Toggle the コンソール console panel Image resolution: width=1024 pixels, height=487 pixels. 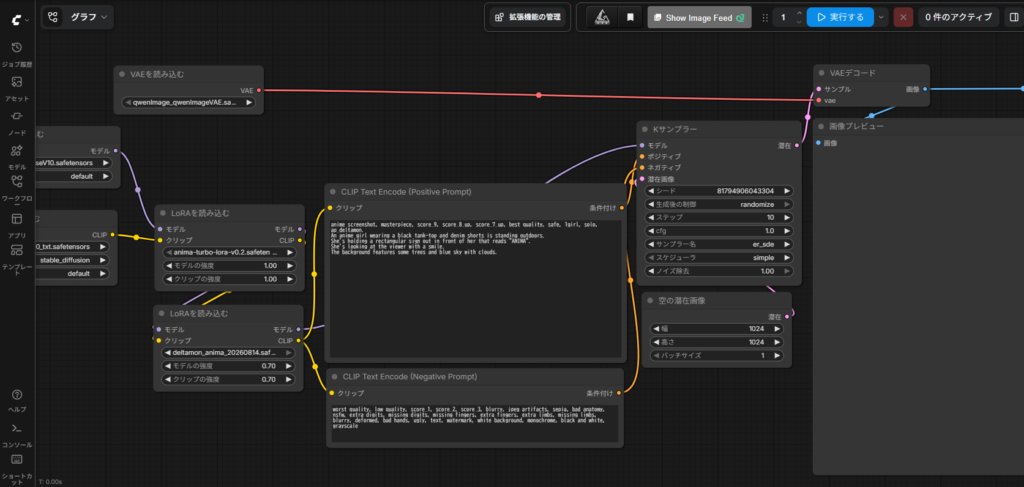17,435
